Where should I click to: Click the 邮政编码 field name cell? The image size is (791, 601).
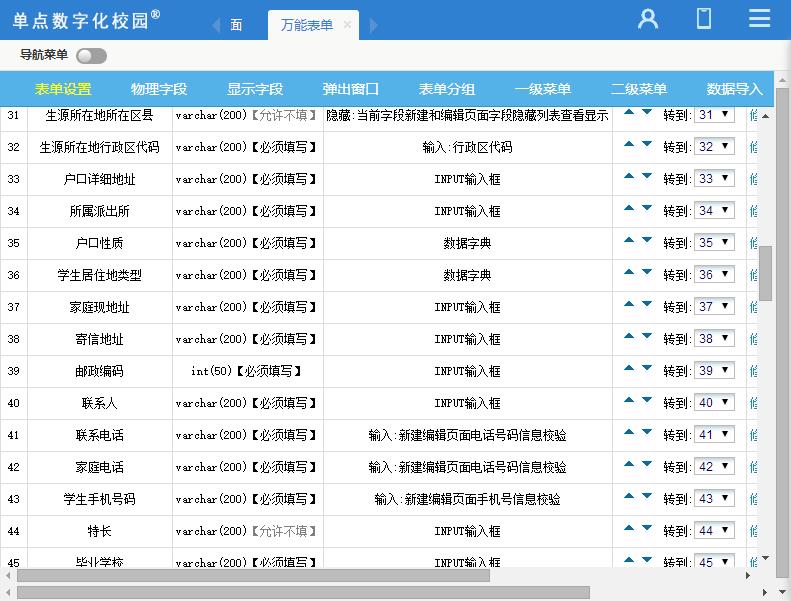(99, 371)
